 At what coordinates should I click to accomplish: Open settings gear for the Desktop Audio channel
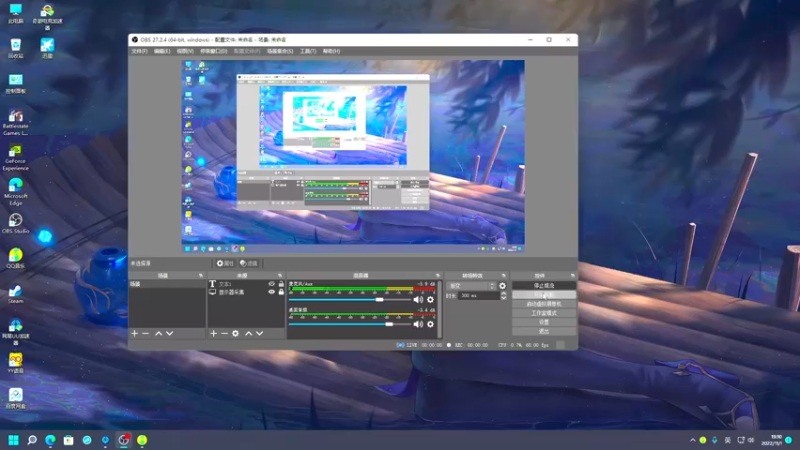click(x=430, y=324)
